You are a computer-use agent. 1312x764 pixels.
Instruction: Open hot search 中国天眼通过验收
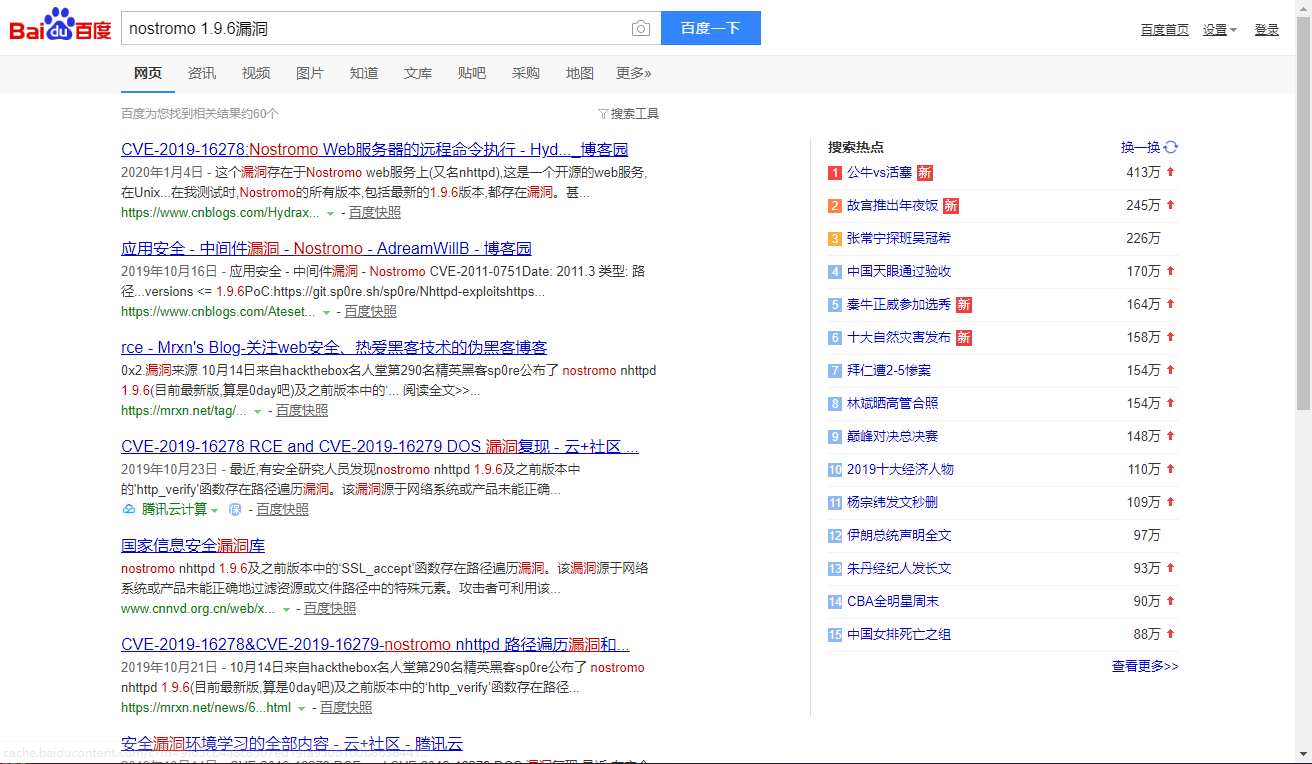[x=899, y=272]
